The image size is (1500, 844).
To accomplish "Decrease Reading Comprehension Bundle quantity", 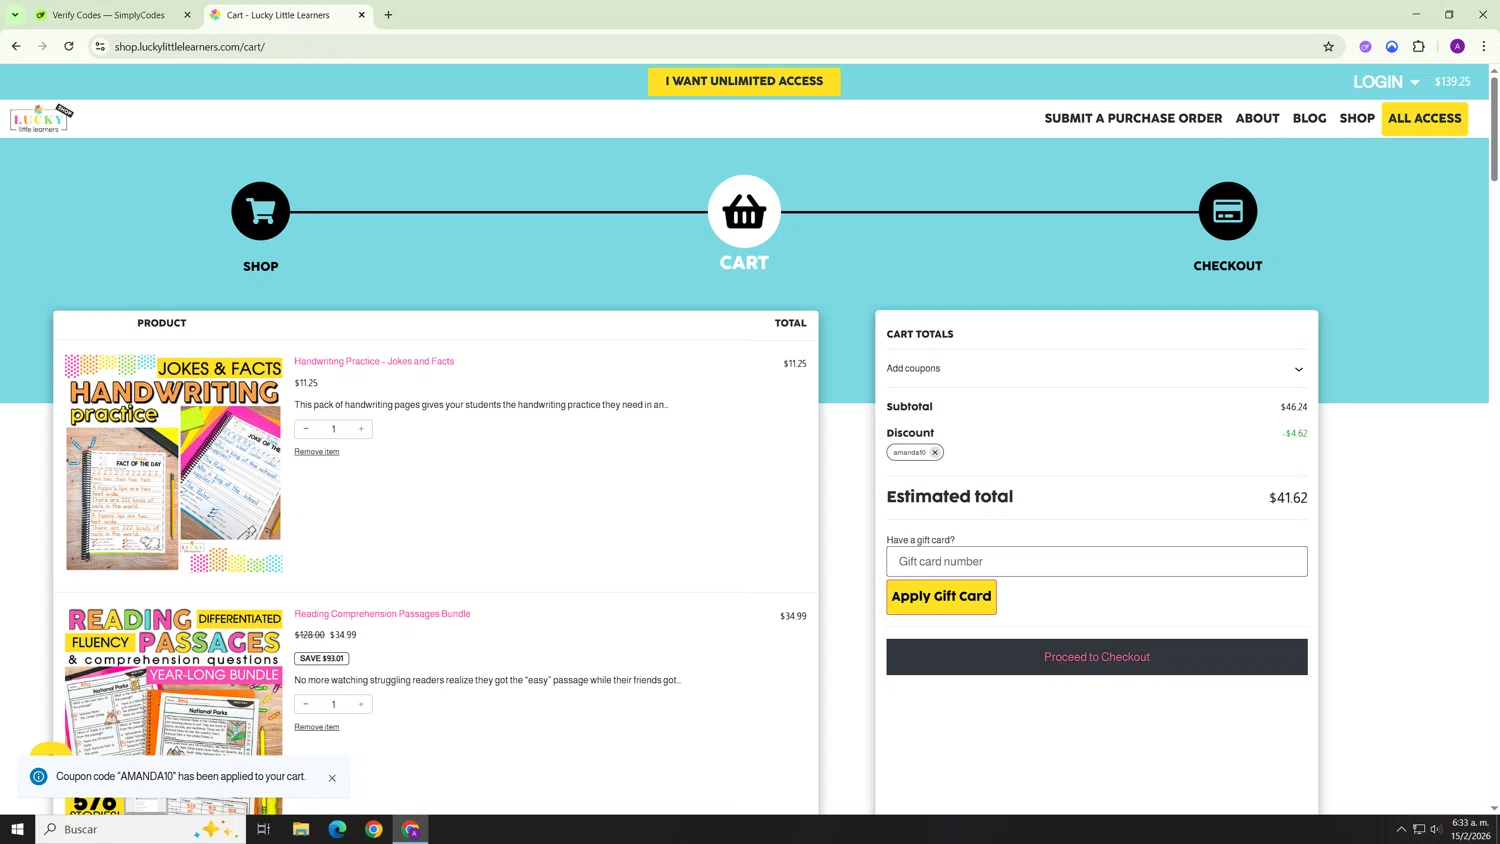I will point(306,704).
